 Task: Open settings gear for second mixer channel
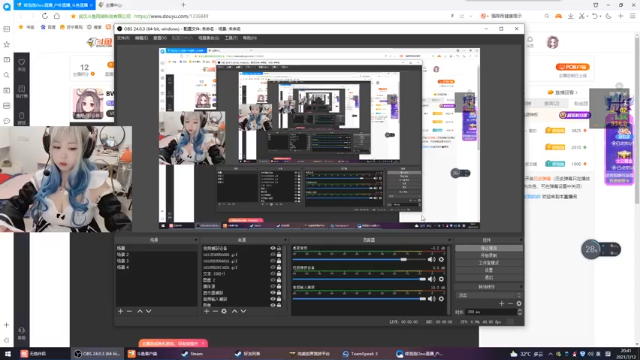441,279
